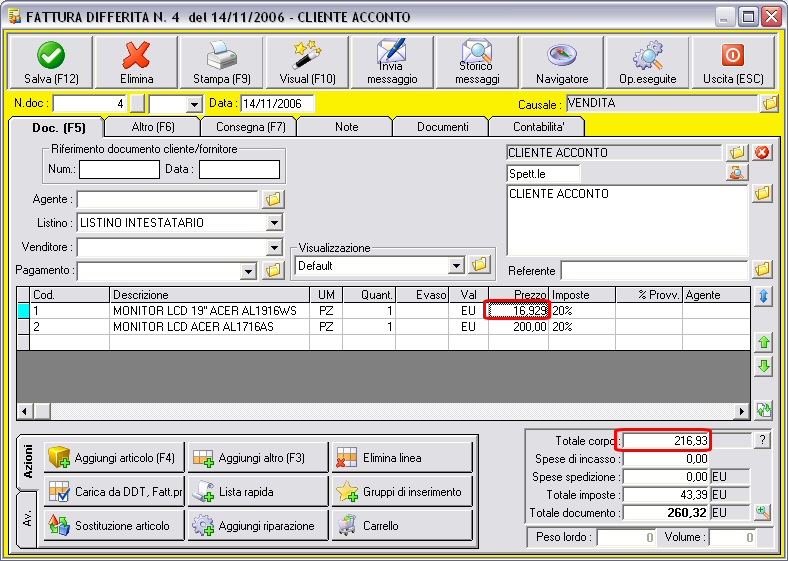
Task: Click the Agente input field
Action: (x=167, y=199)
